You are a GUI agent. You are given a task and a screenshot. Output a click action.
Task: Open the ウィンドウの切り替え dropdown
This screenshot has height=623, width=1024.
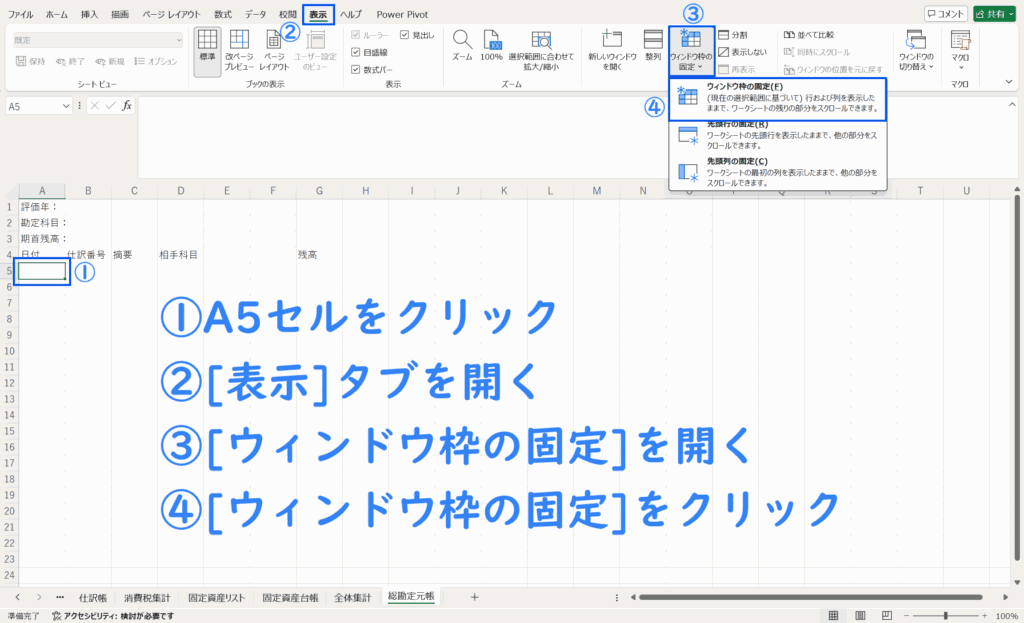point(916,51)
